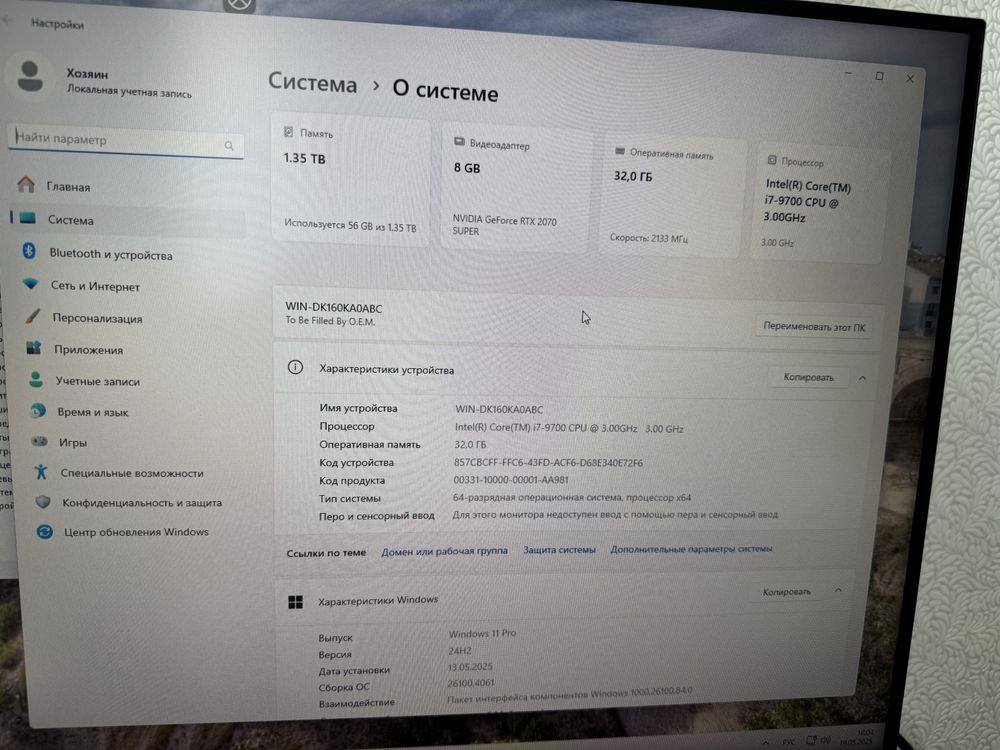The image size is (1000, 750).
Task: Click the Windows logo beside Характеристики Windows
Action: [295, 601]
